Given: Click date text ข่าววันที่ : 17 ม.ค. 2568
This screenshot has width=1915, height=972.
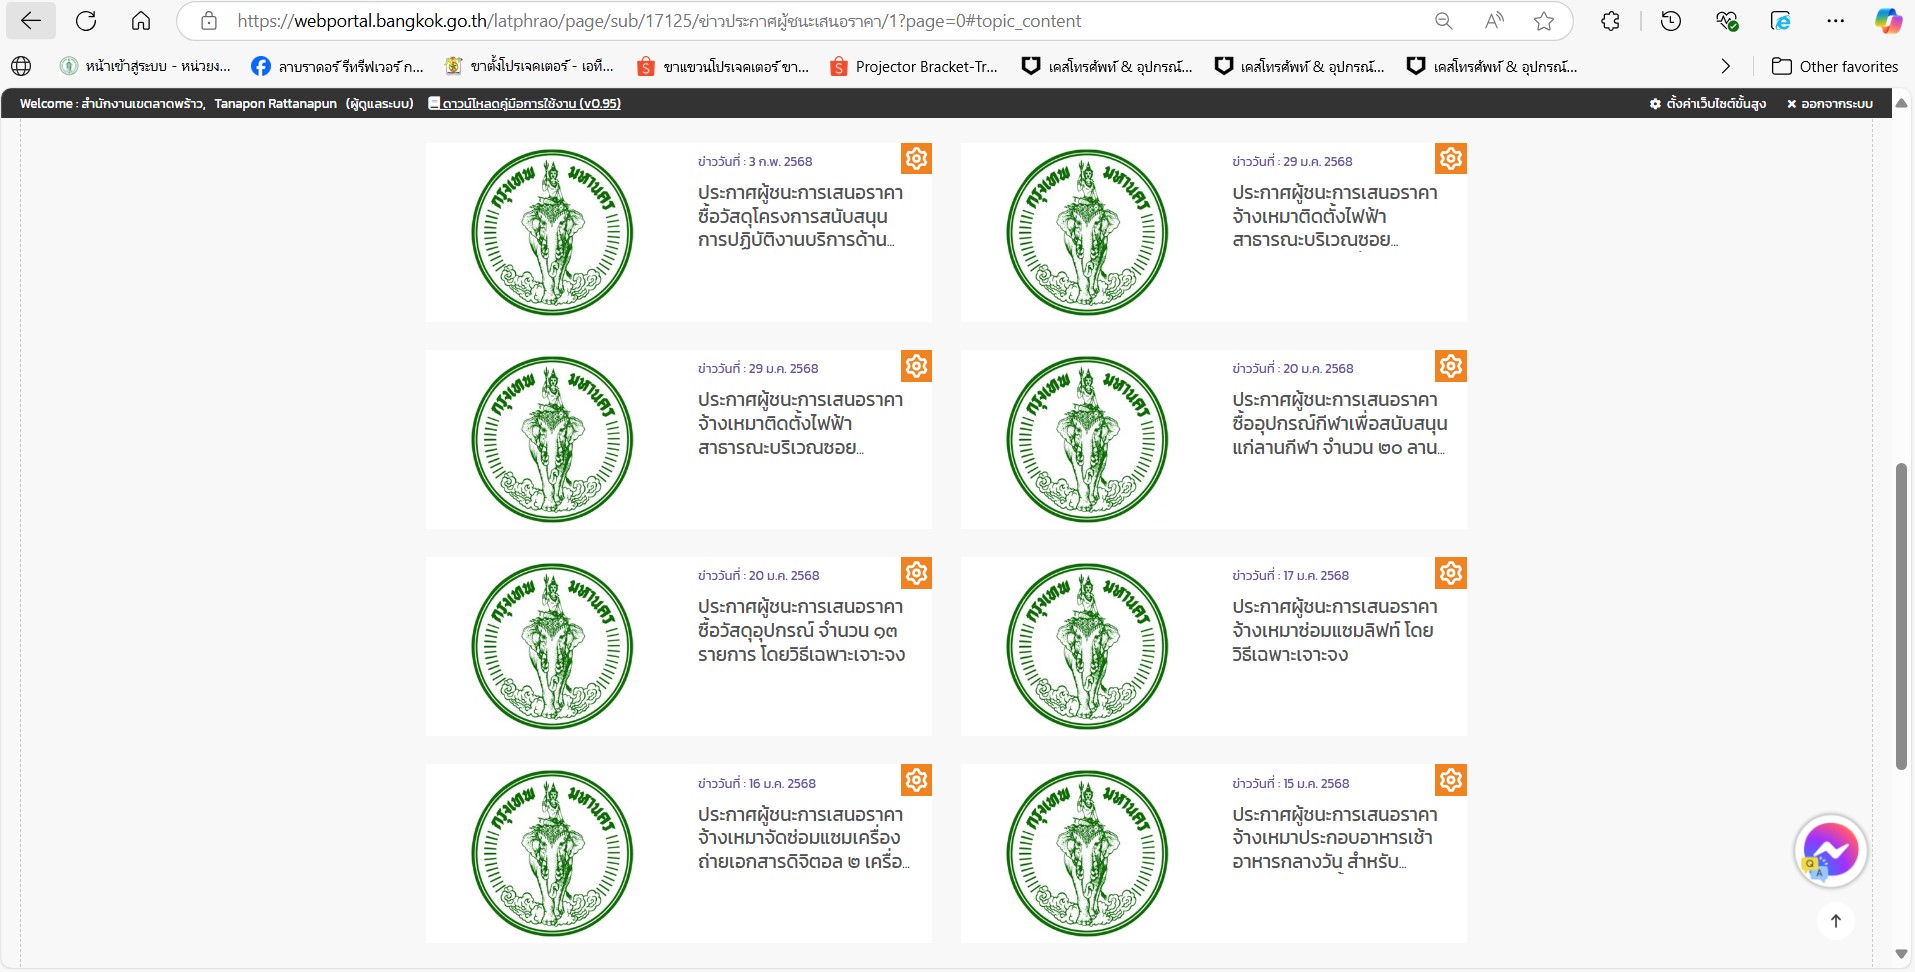Looking at the screenshot, I should (1290, 575).
